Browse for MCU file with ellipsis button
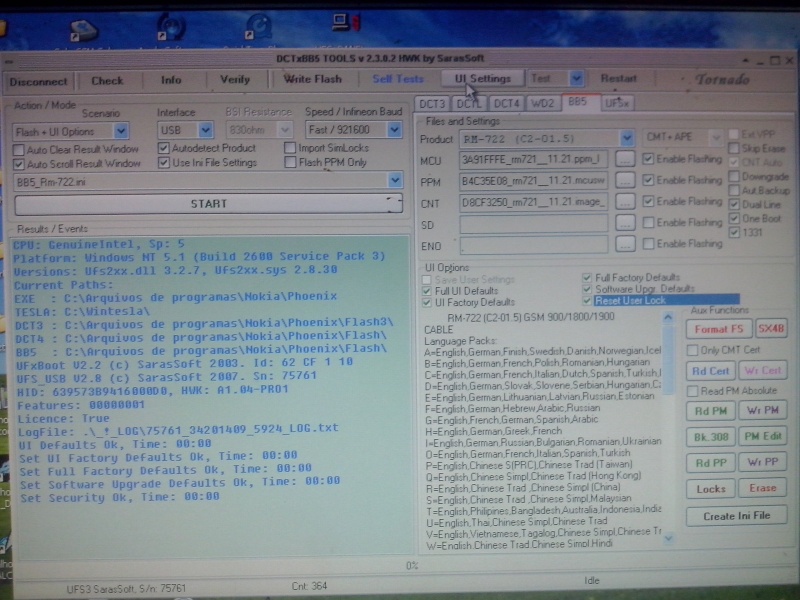 pos(625,159)
